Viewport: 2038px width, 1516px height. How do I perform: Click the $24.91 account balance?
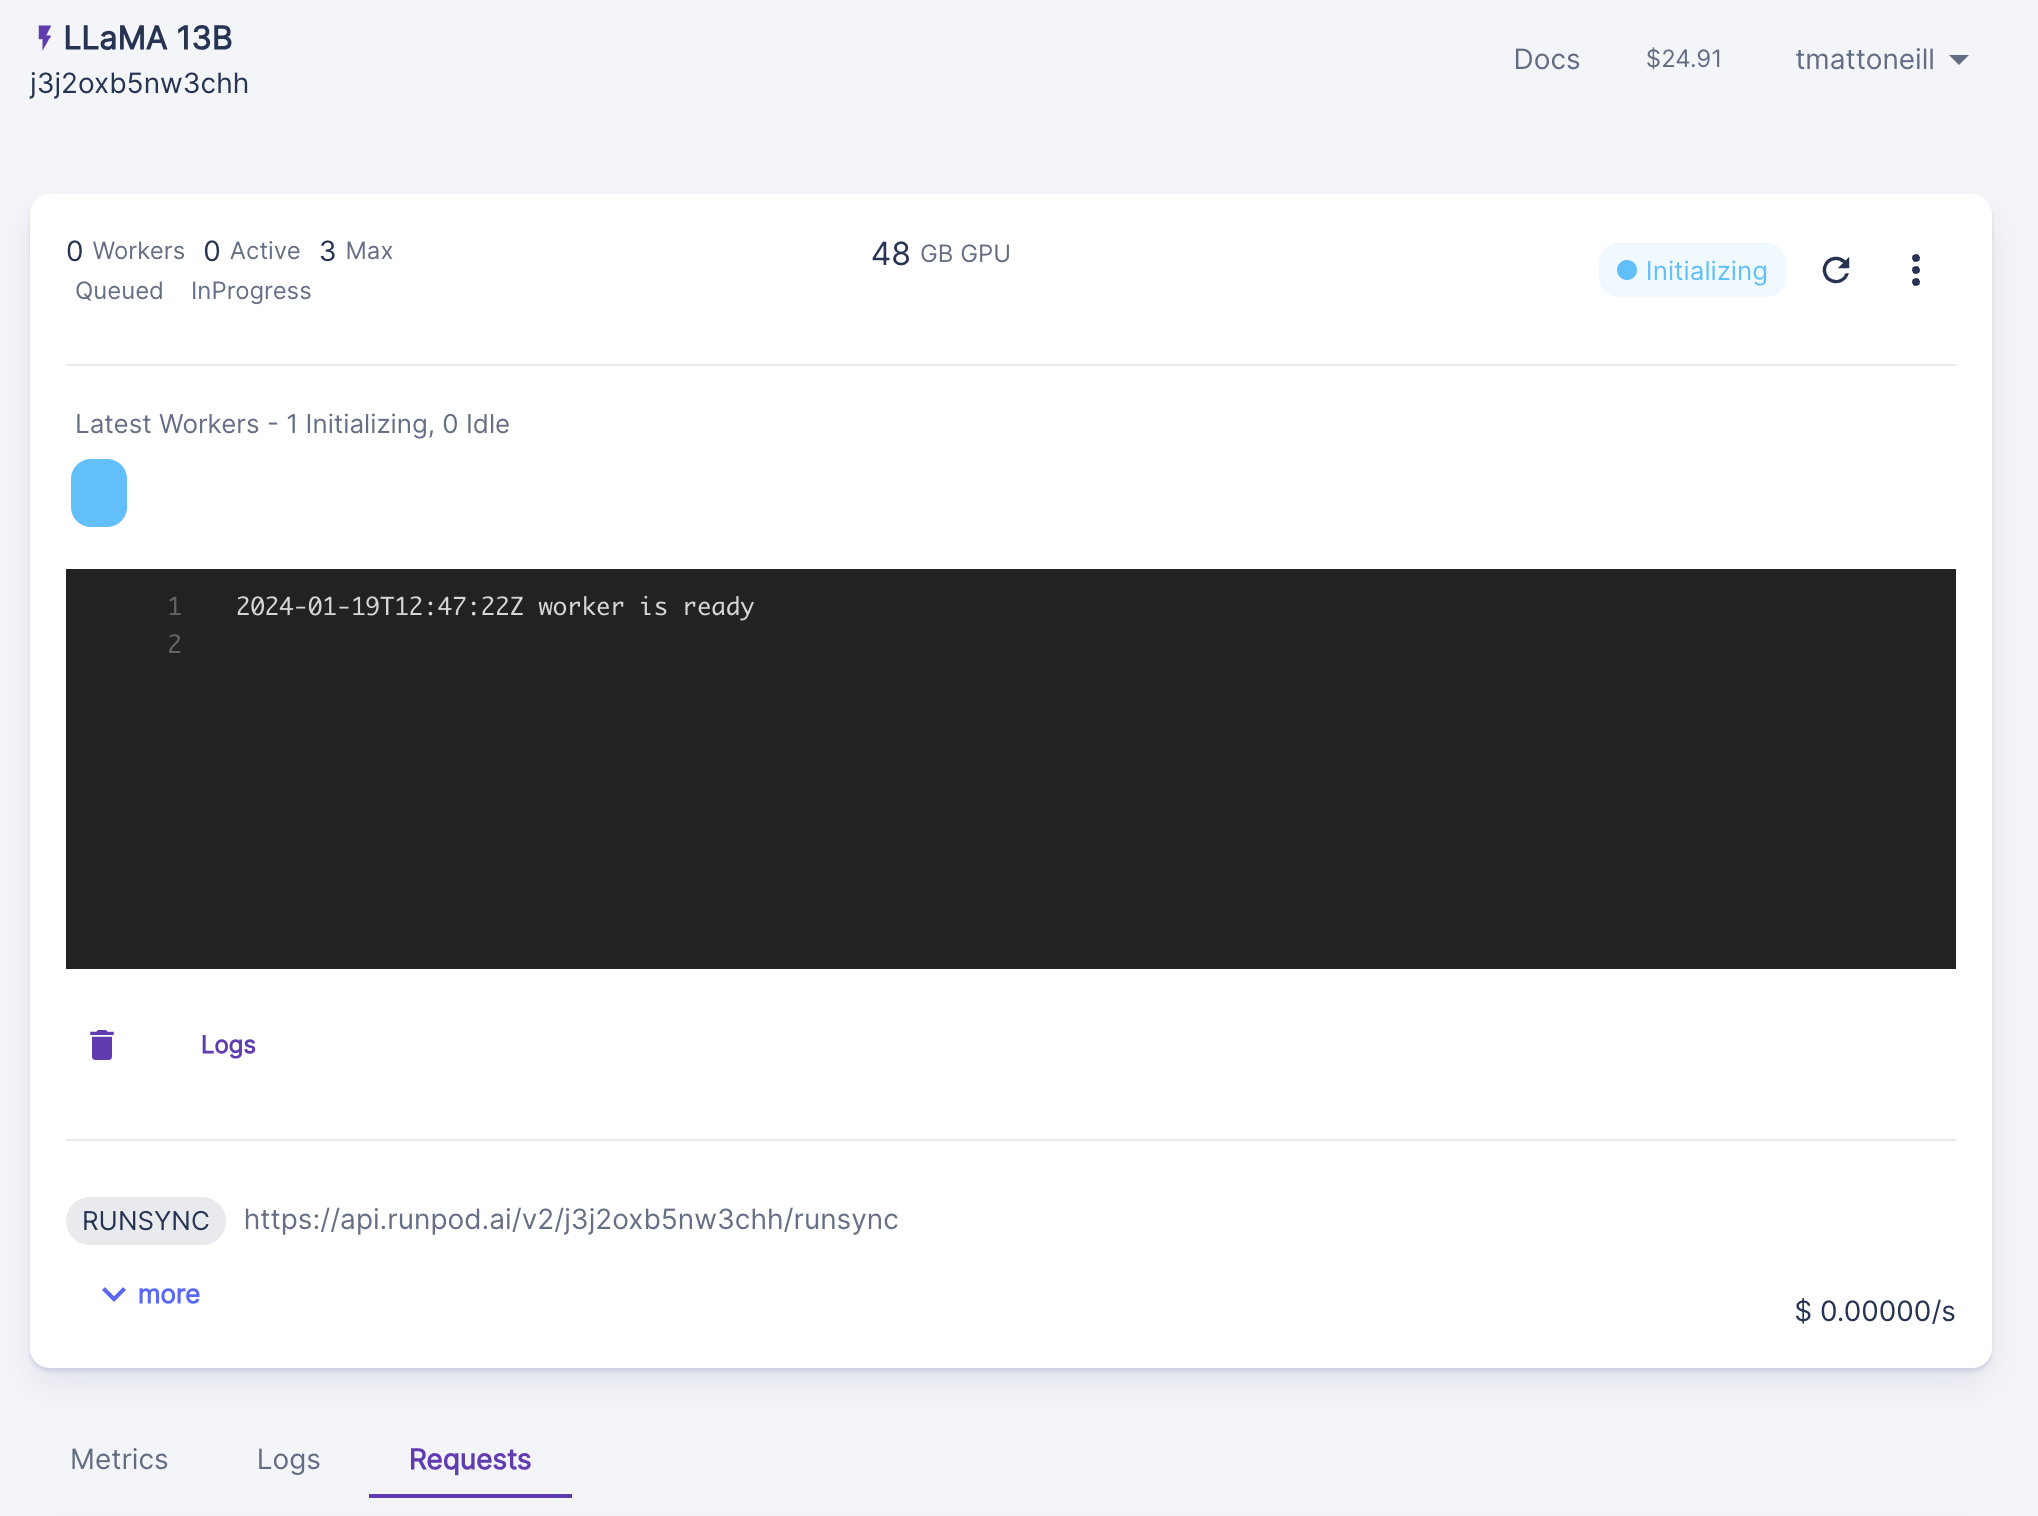[1684, 59]
